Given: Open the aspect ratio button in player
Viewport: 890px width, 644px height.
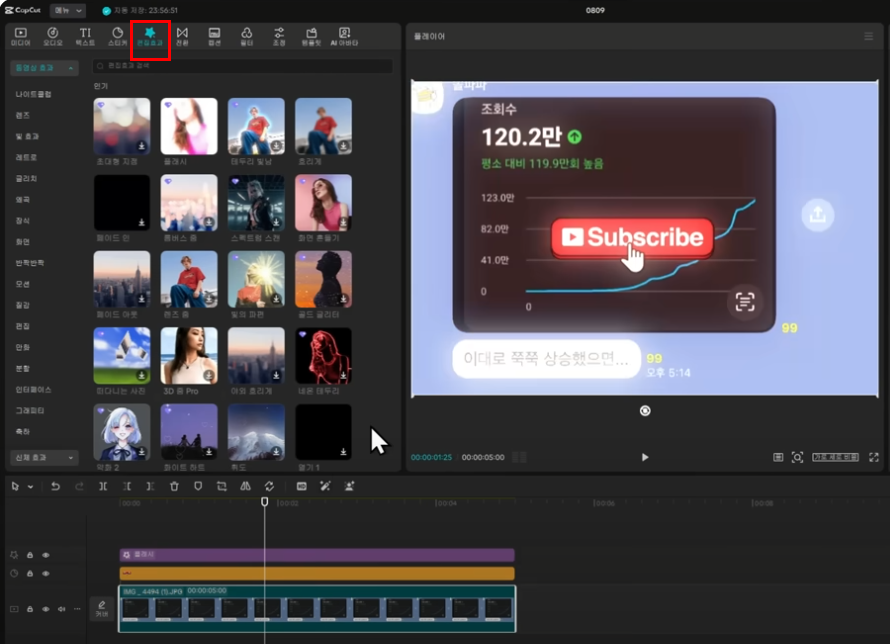Looking at the screenshot, I should pos(836,457).
